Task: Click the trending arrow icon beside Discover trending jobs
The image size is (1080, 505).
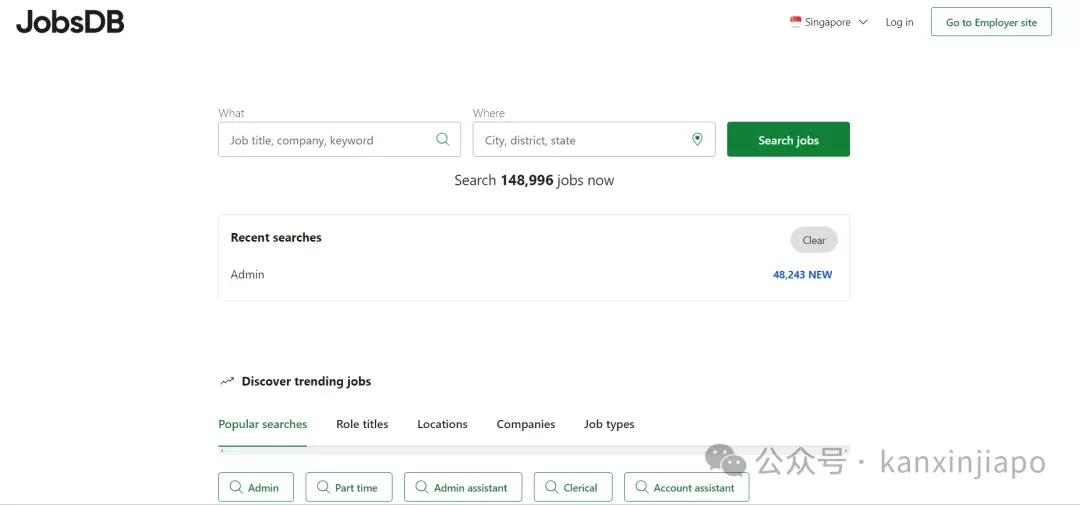Action: [227, 381]
